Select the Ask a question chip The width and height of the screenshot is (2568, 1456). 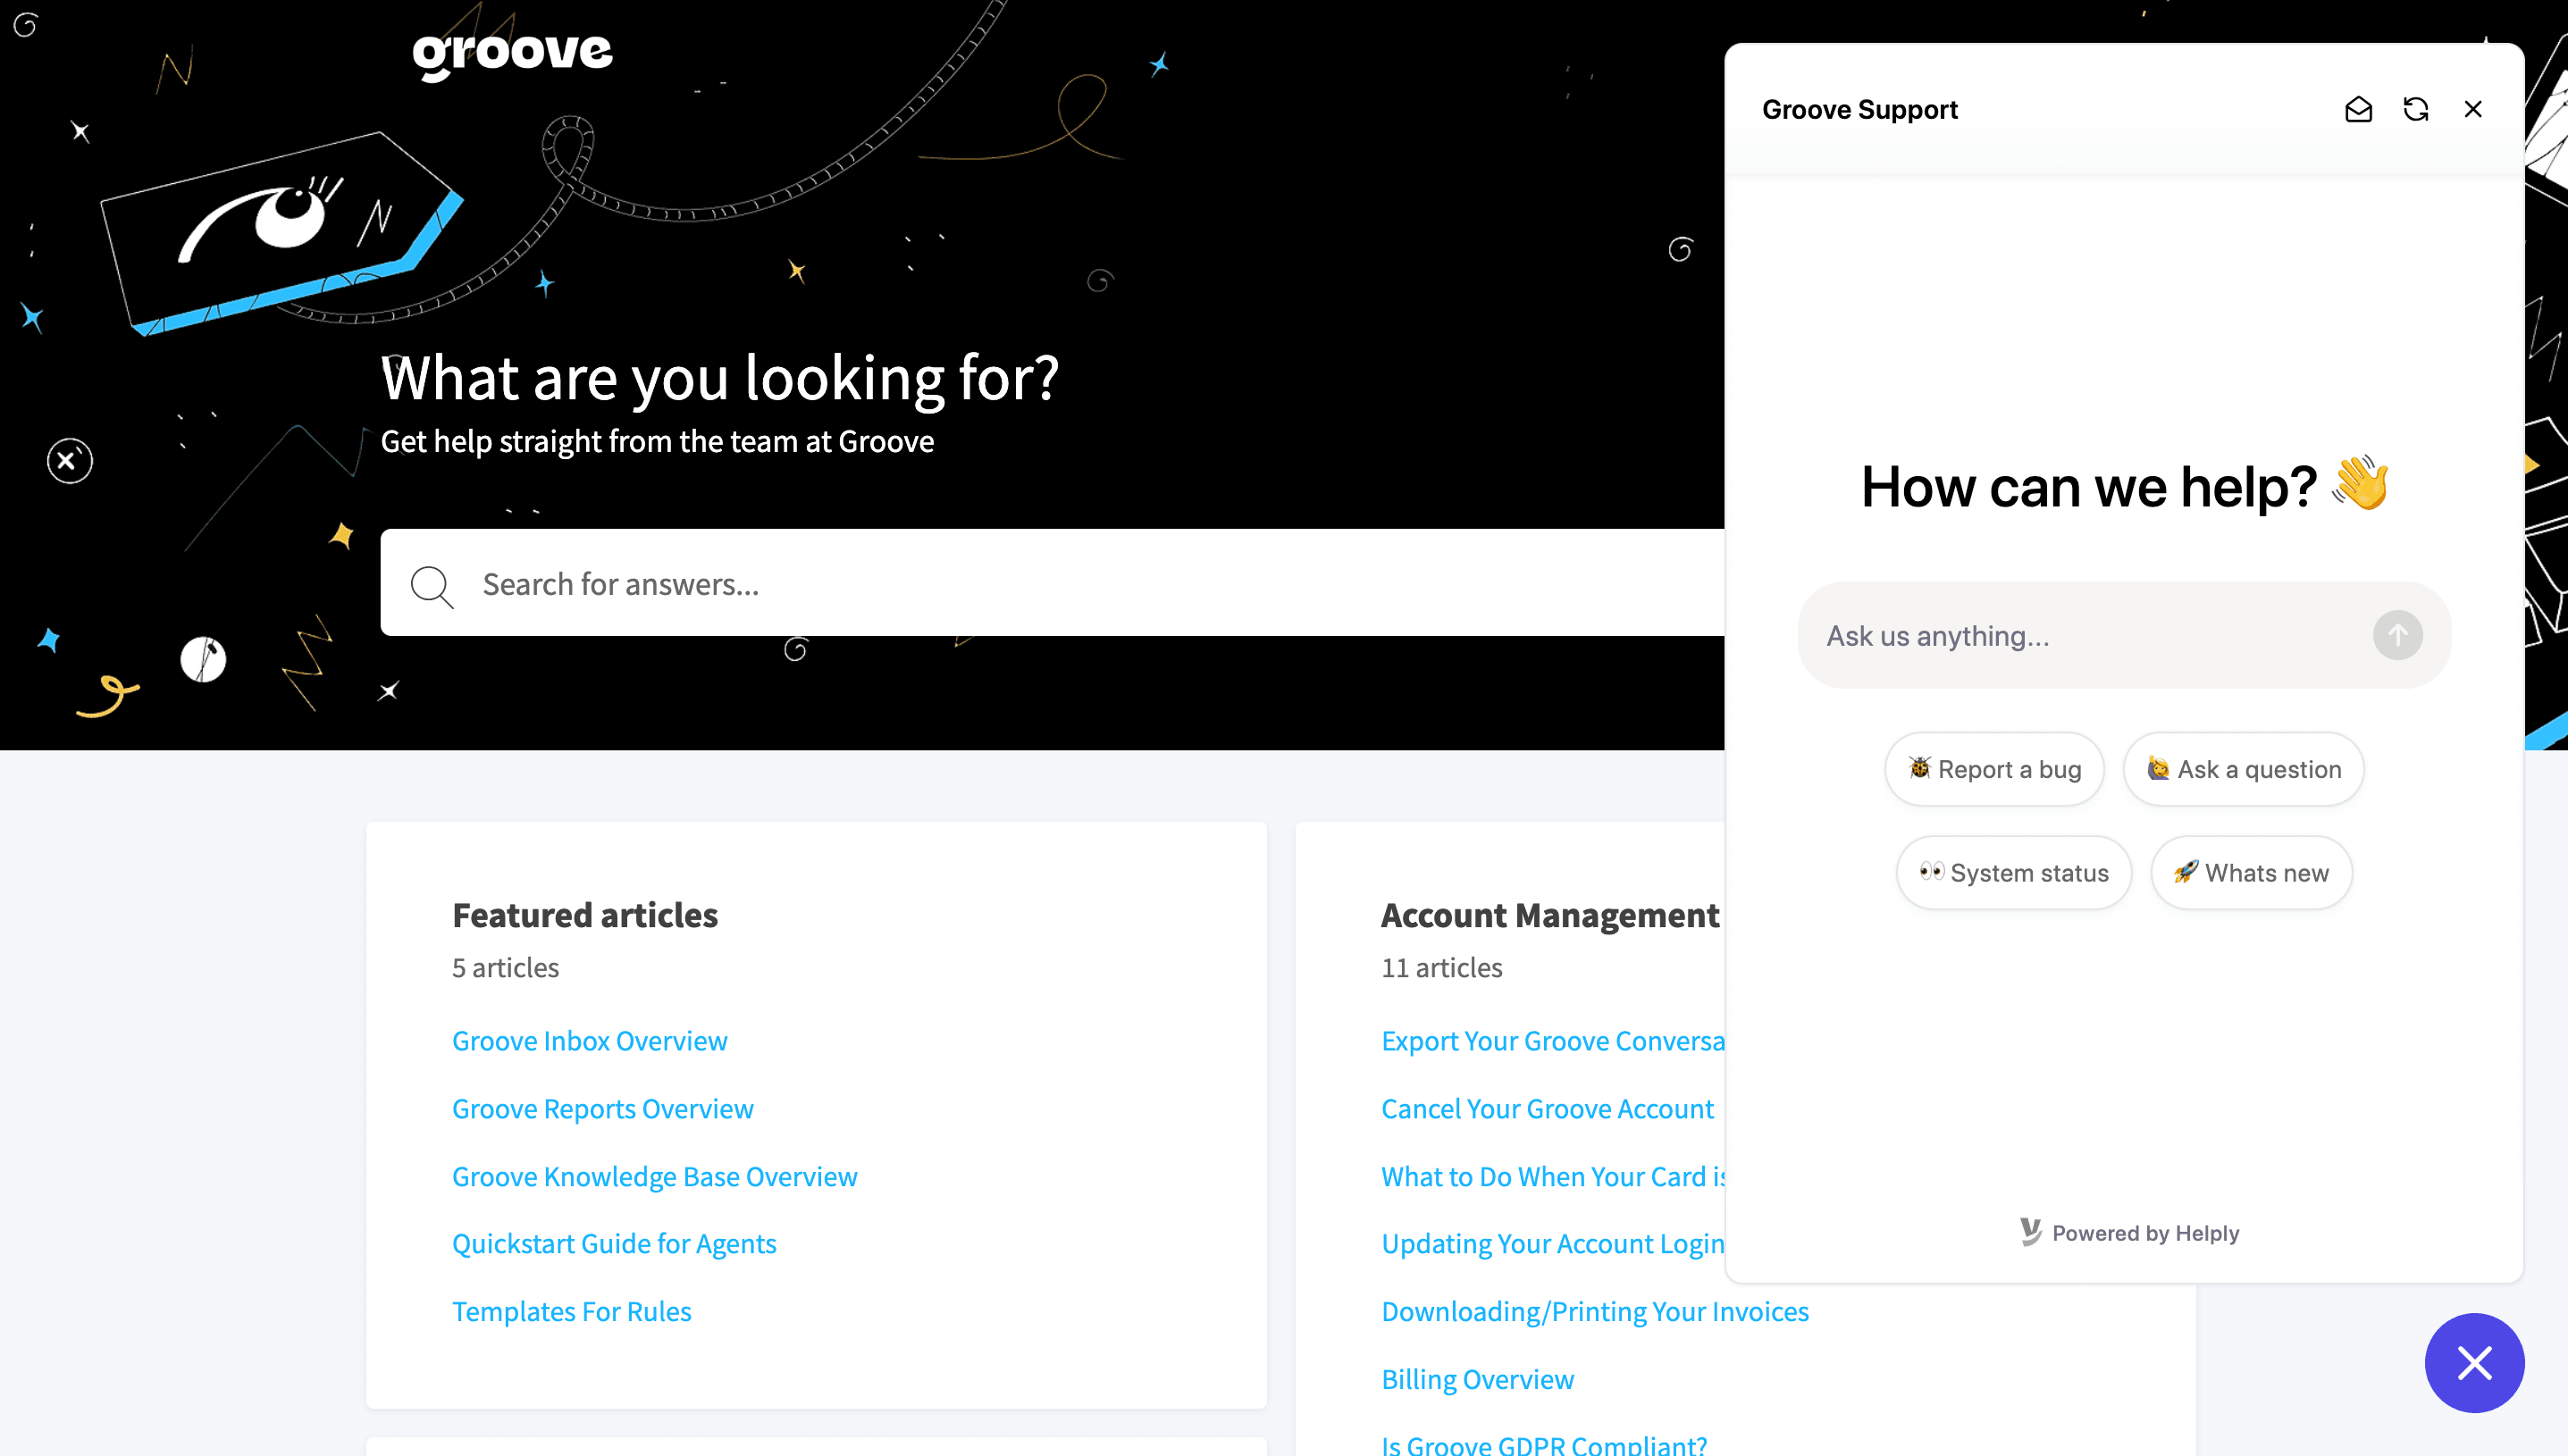pyautogui.click(x=2242, y=769)
